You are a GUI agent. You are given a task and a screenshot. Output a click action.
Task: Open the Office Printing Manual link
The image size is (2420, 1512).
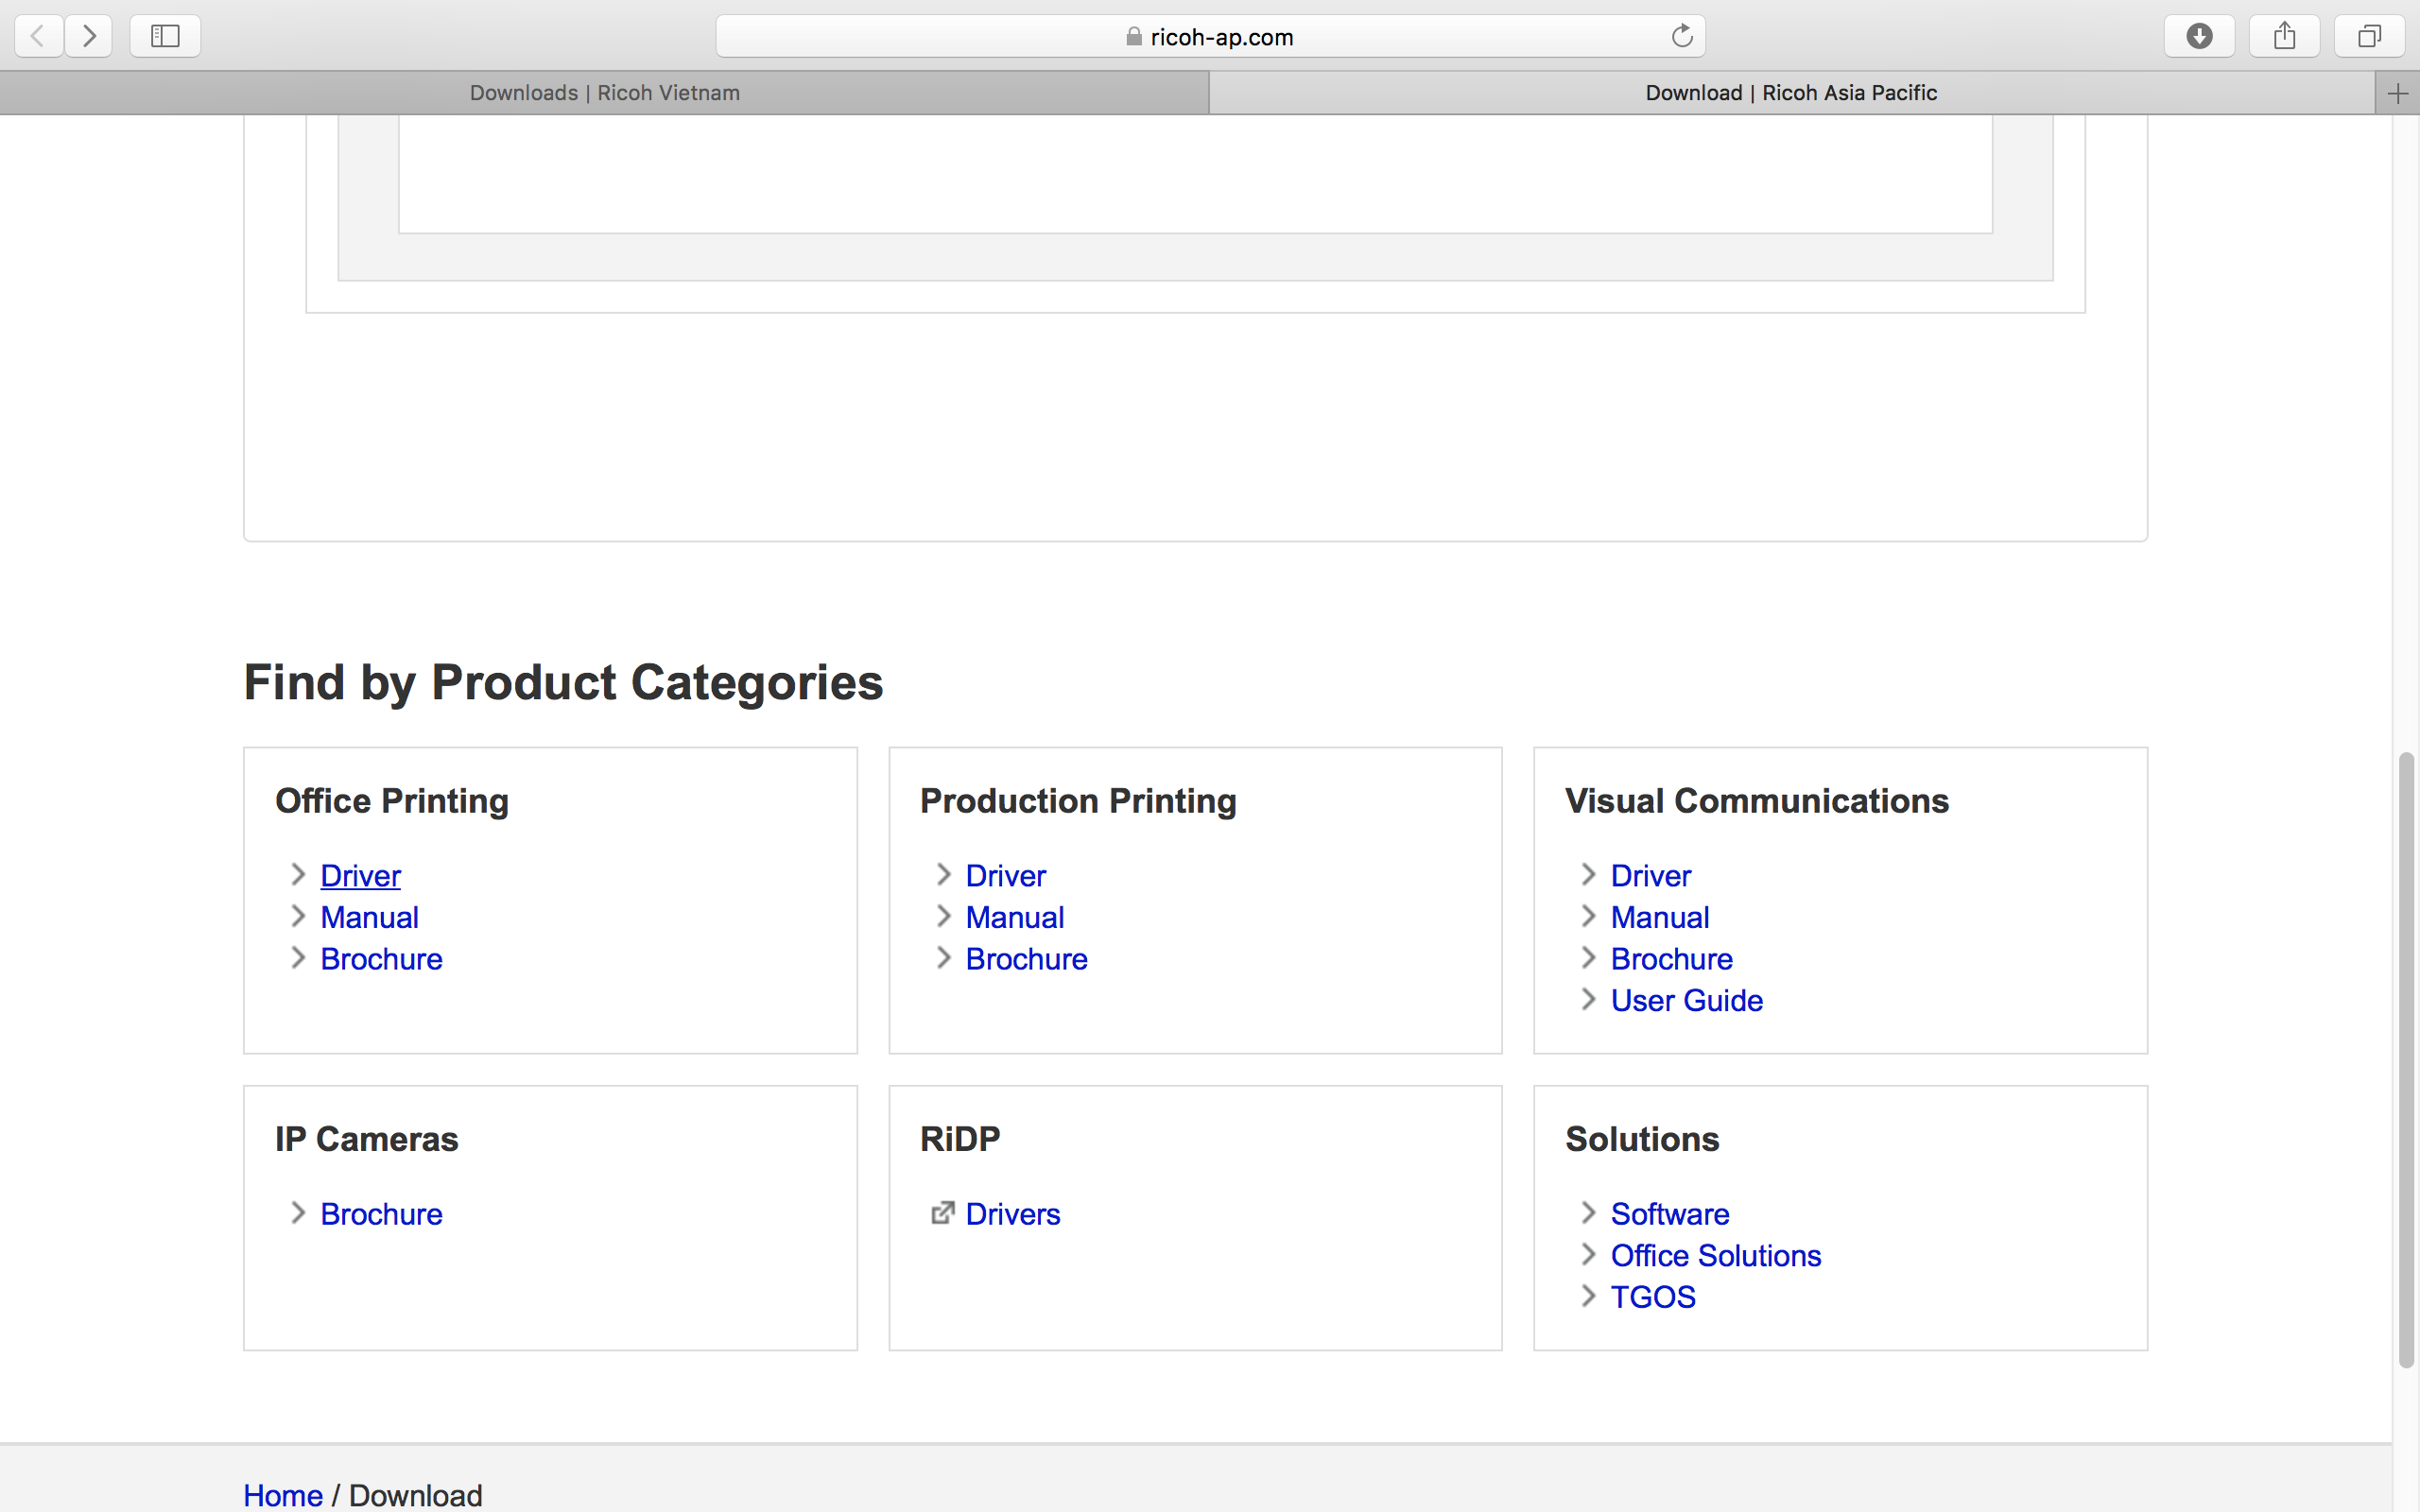[369, 917]
